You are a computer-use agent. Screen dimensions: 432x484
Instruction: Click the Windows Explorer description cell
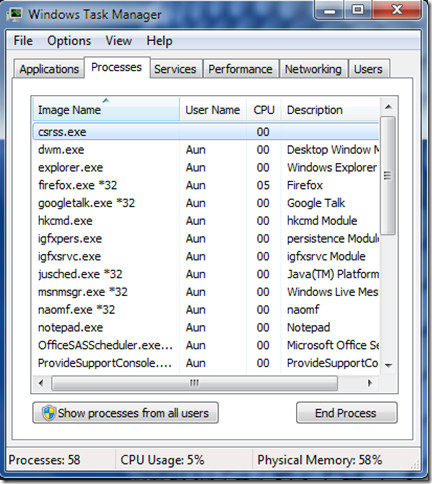[332, 167]
